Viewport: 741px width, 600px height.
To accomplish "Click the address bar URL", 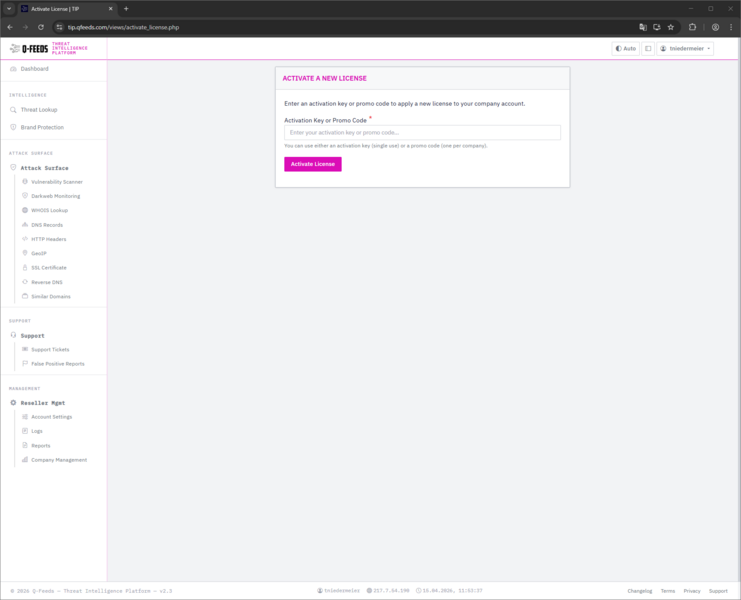I will 123,27.
